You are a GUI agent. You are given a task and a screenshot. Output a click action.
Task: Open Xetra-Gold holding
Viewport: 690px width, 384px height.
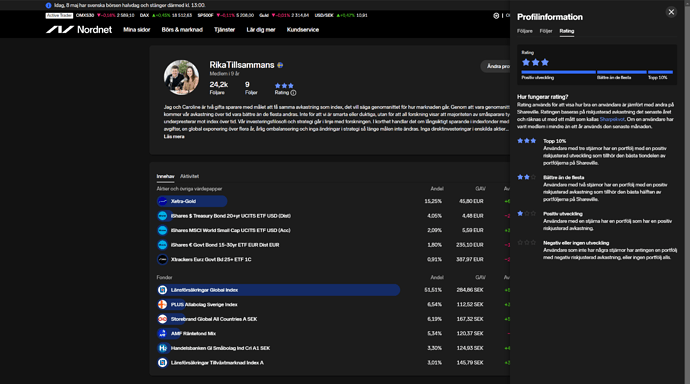coord(184,201)
